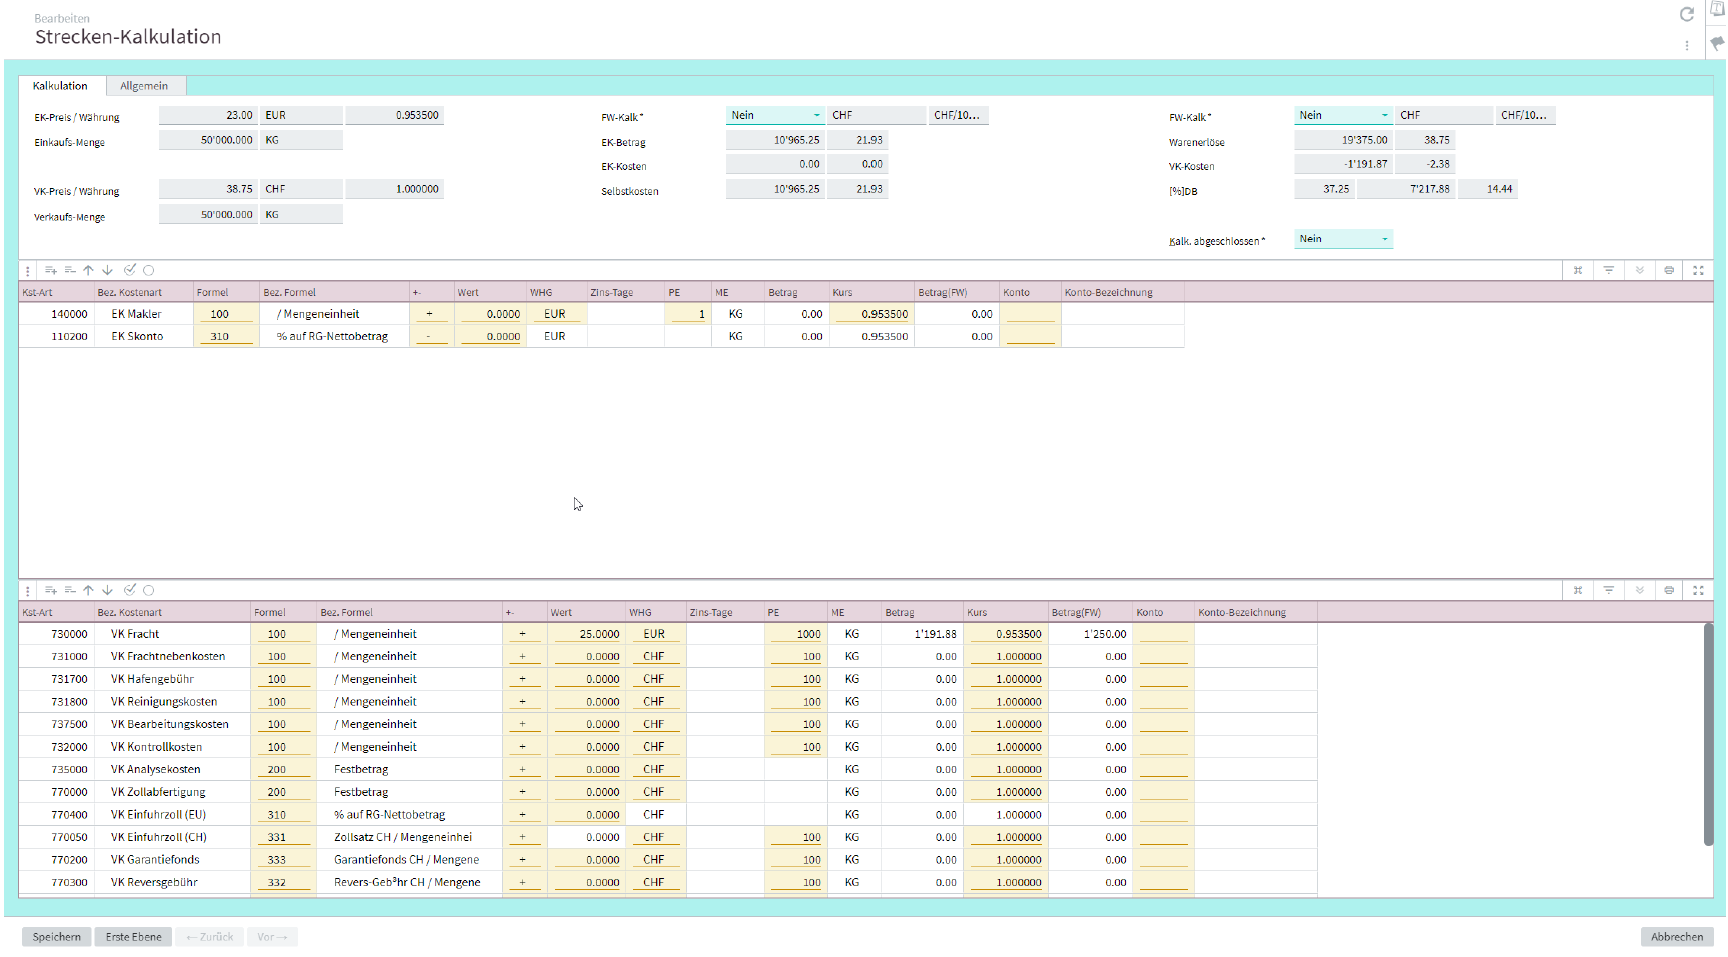This screenshot has height=957, width=1728.
Task: Maximize the upper cost table to fullscreen
Action: [1698, 270]
